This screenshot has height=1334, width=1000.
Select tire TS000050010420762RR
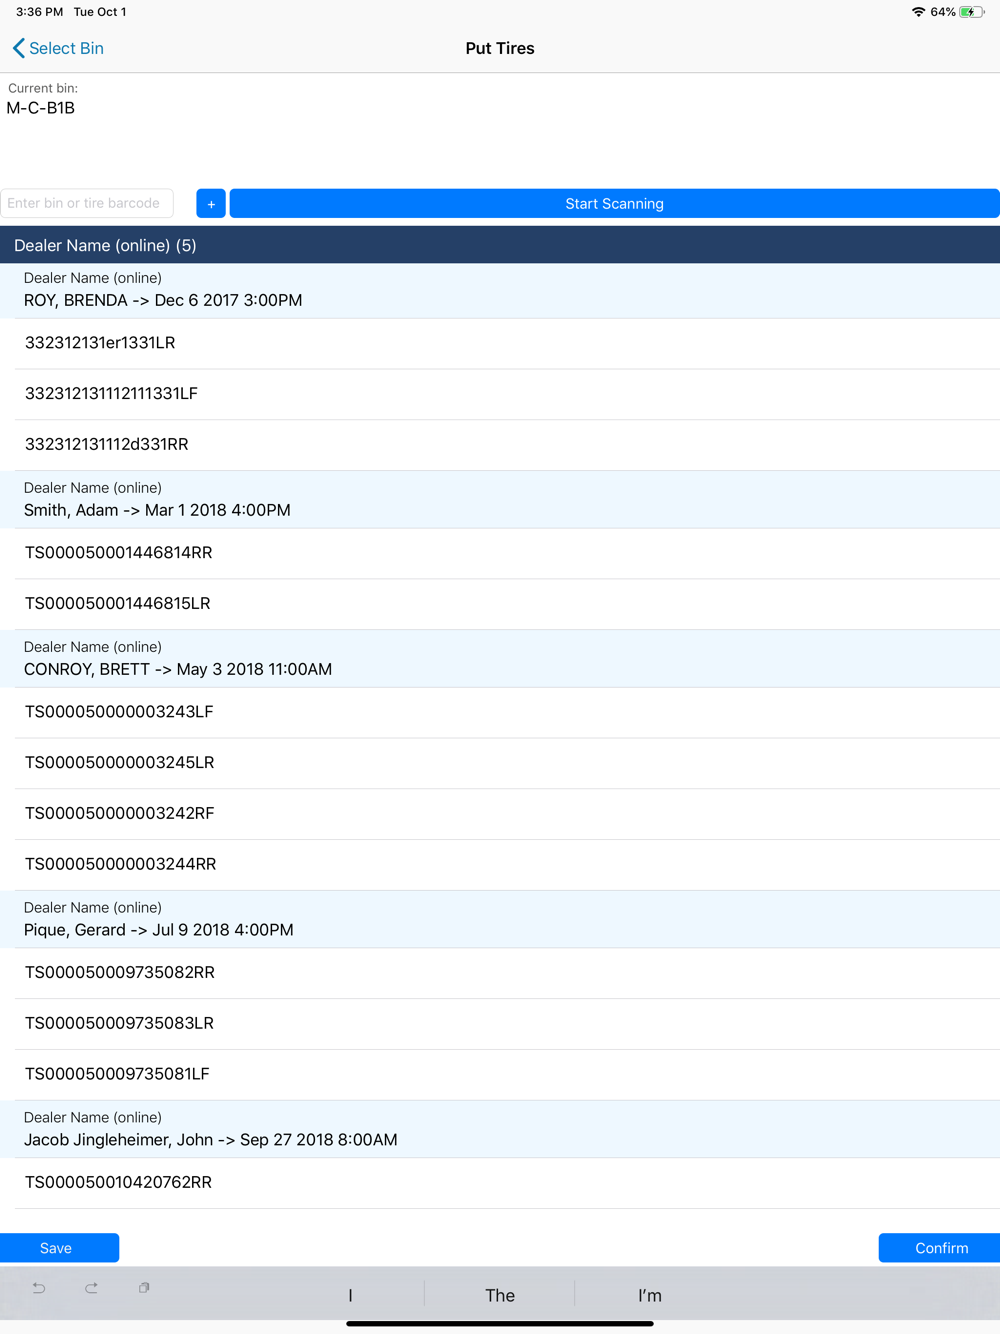coord(500,1183)
